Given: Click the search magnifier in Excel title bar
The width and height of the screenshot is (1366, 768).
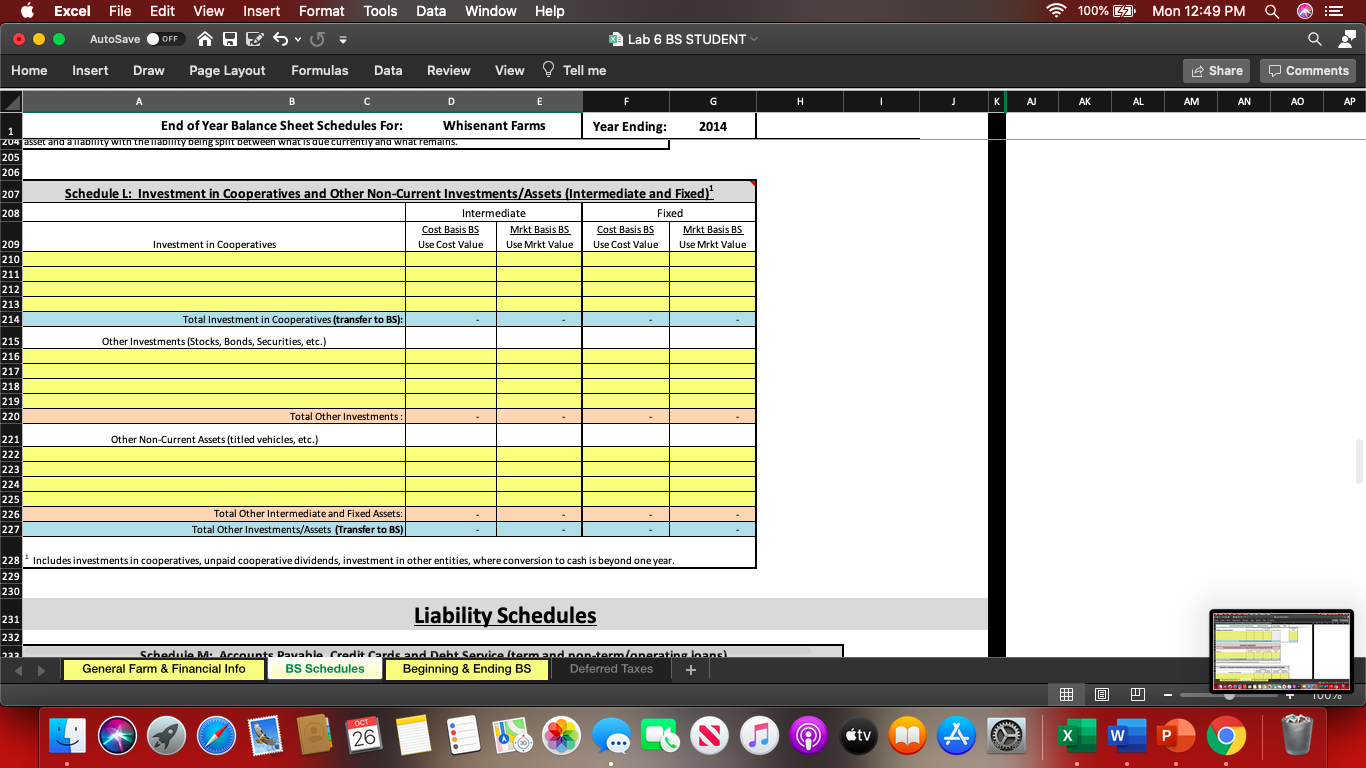Looking at the screenshot, I should click(x=1315, y=39).
